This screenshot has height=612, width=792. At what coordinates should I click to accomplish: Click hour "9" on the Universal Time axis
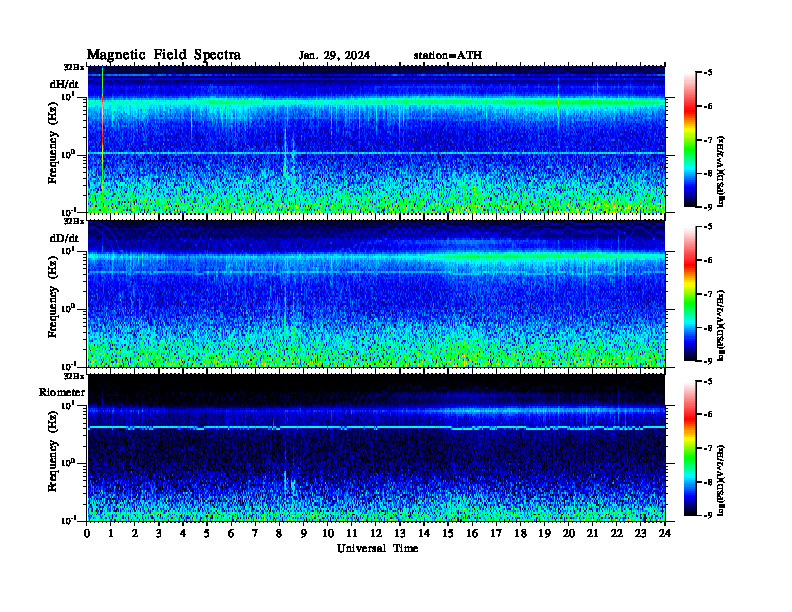coord(304,534)
